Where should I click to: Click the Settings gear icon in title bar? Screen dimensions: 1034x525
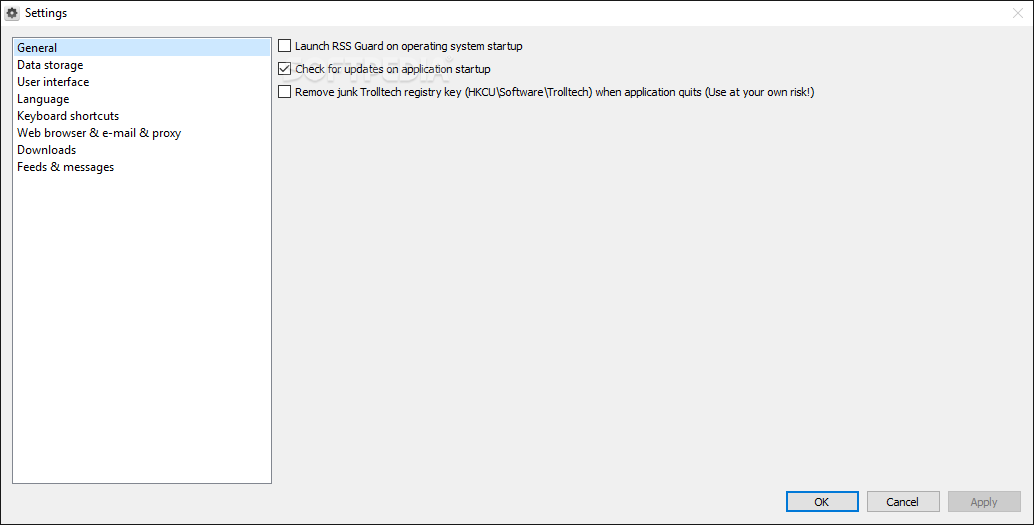tap(12, 13)
